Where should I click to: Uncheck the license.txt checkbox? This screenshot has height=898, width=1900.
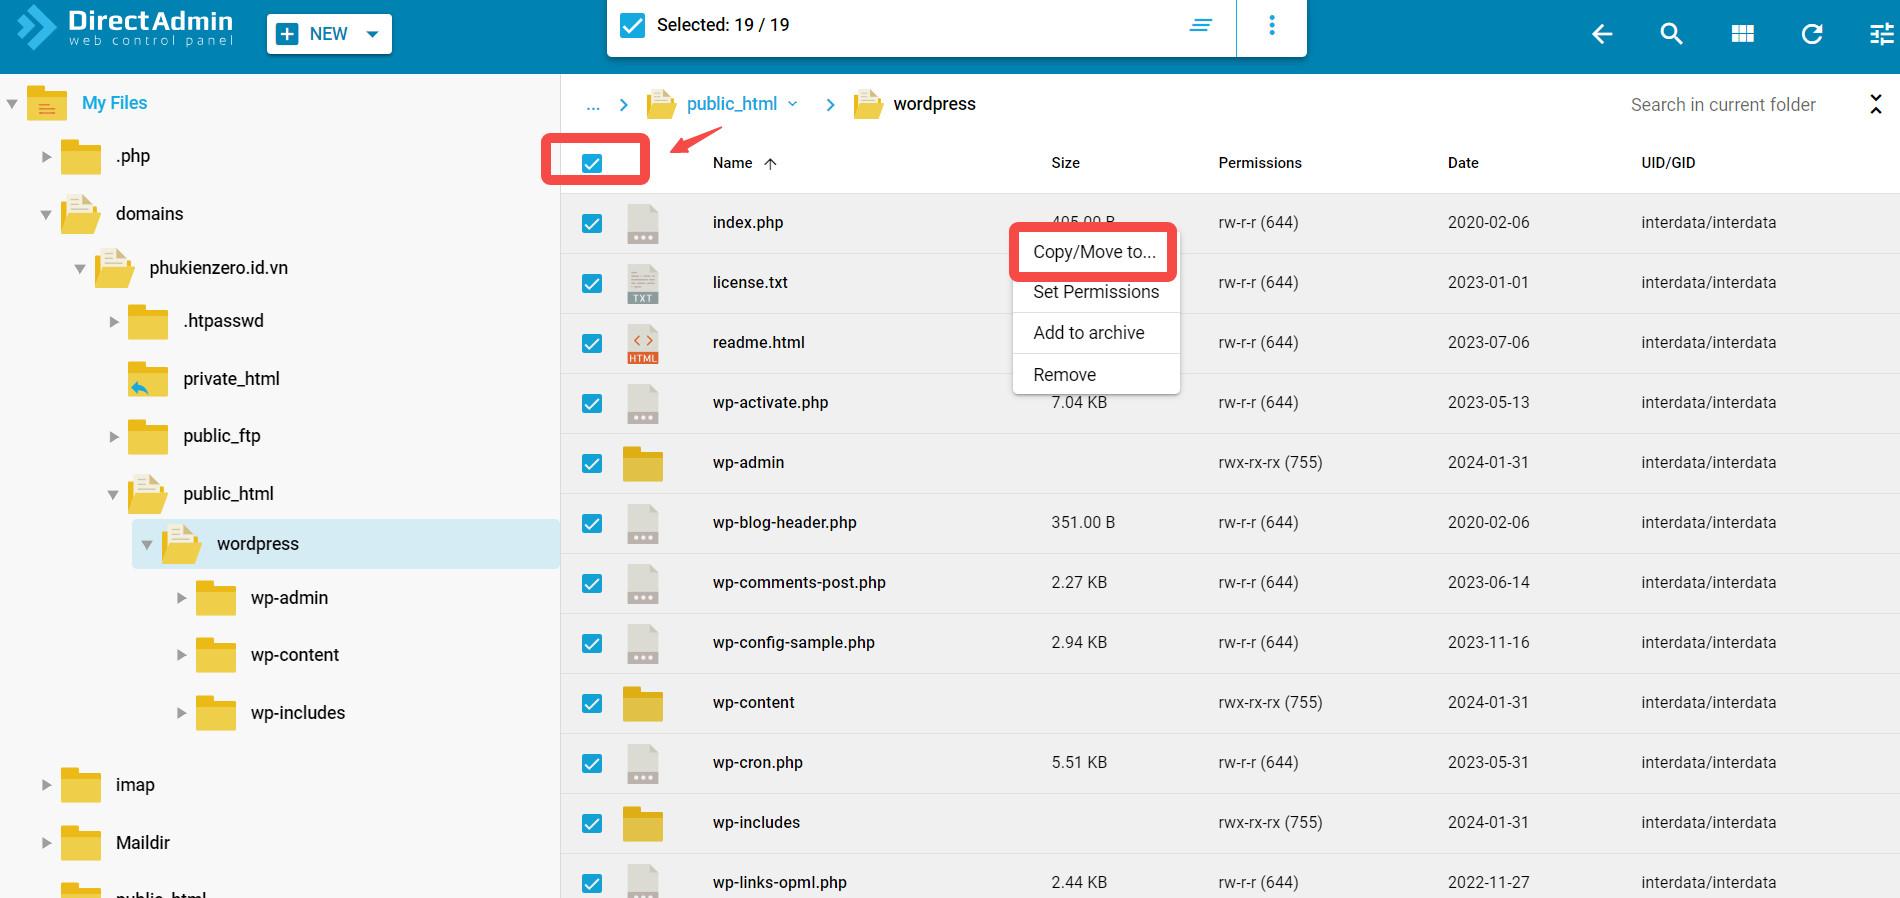(592, 283)
